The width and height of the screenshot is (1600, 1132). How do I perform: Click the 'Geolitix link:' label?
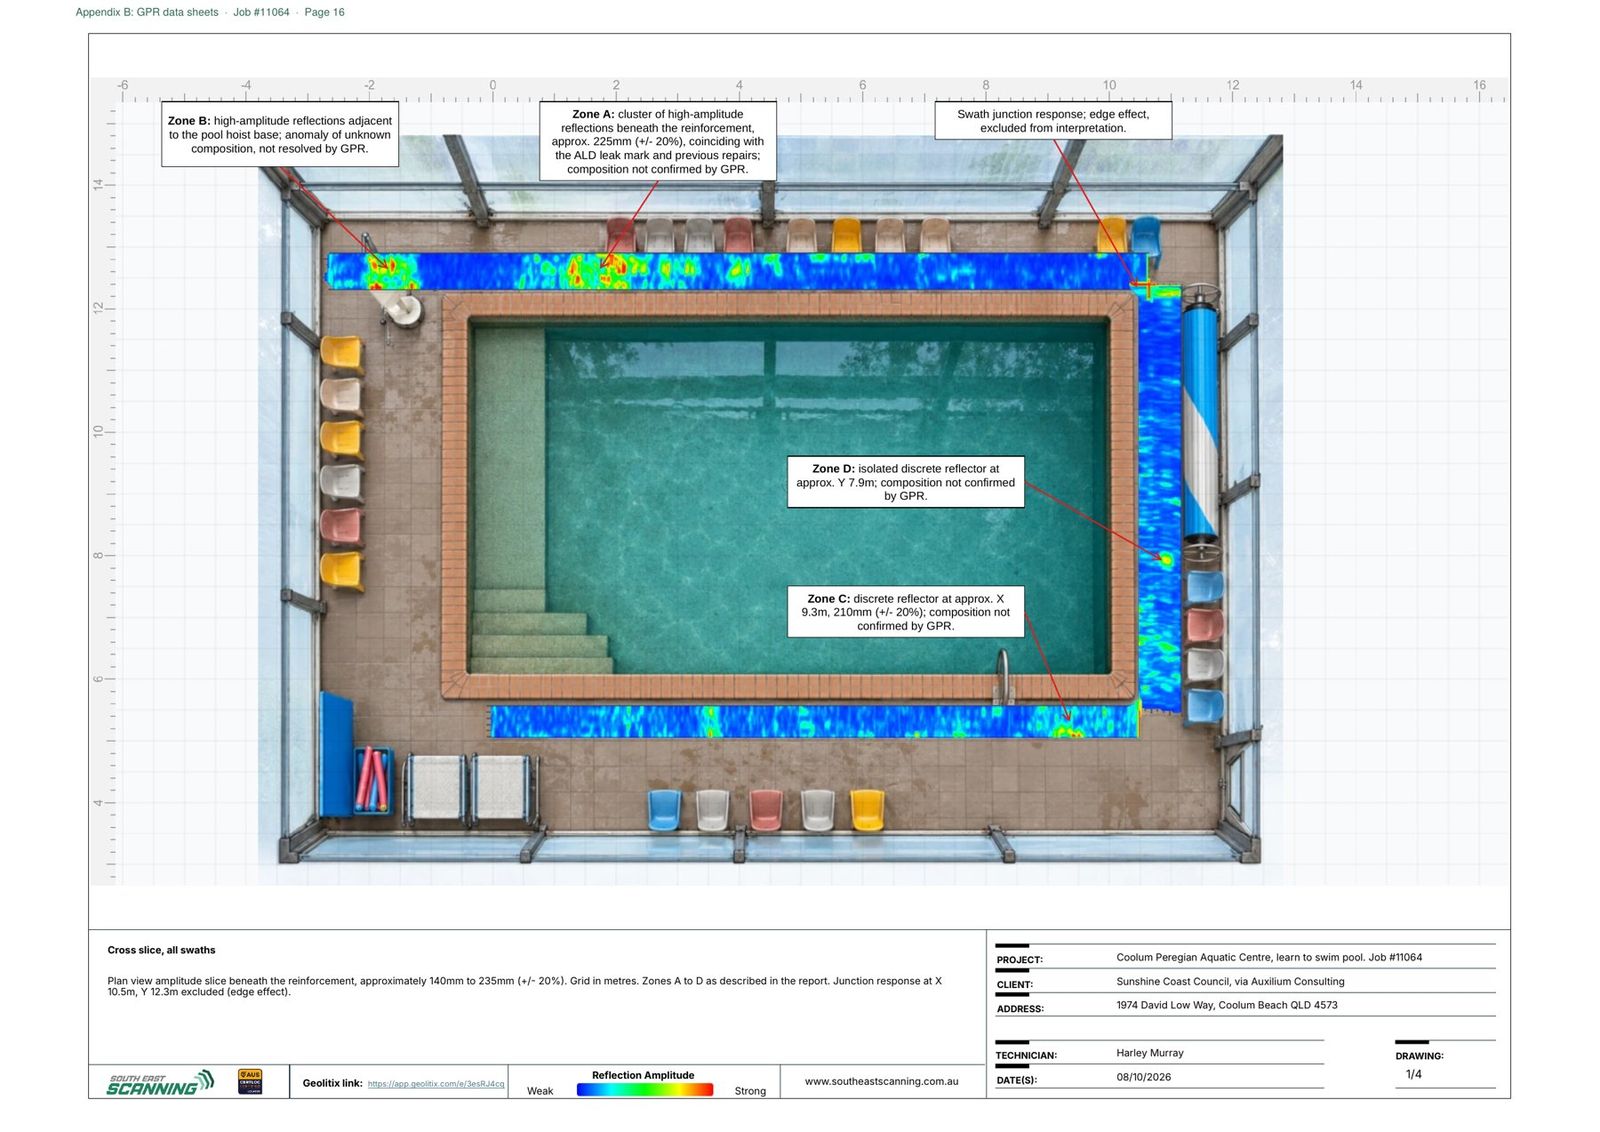[332, 1083]
